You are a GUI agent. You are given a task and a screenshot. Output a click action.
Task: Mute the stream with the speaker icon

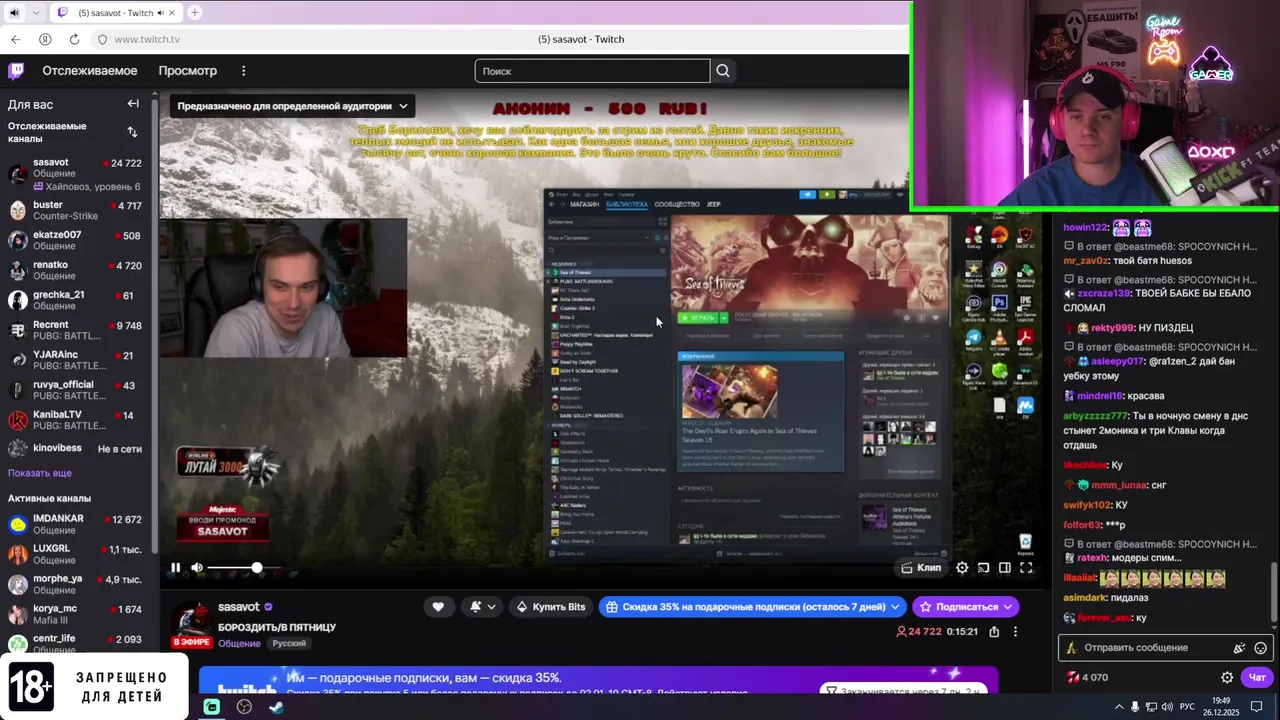coord(197,567)
